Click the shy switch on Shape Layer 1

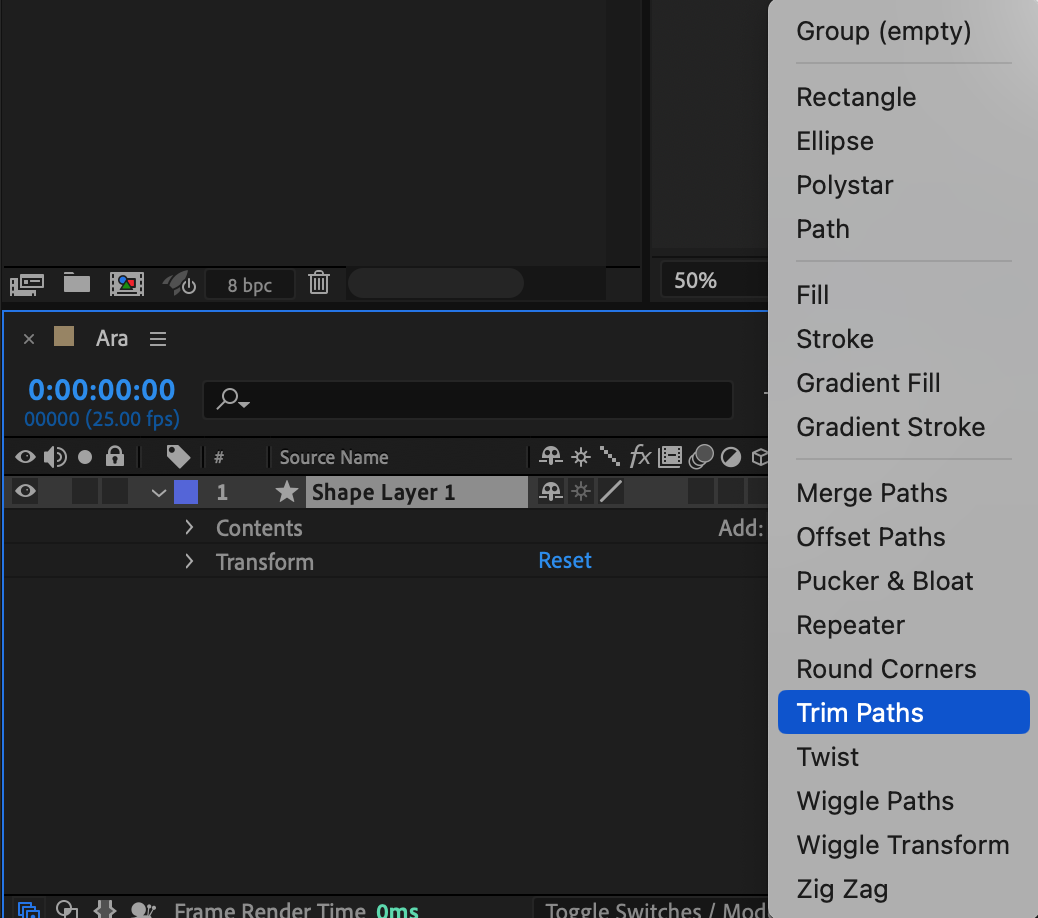pos(550,492)
